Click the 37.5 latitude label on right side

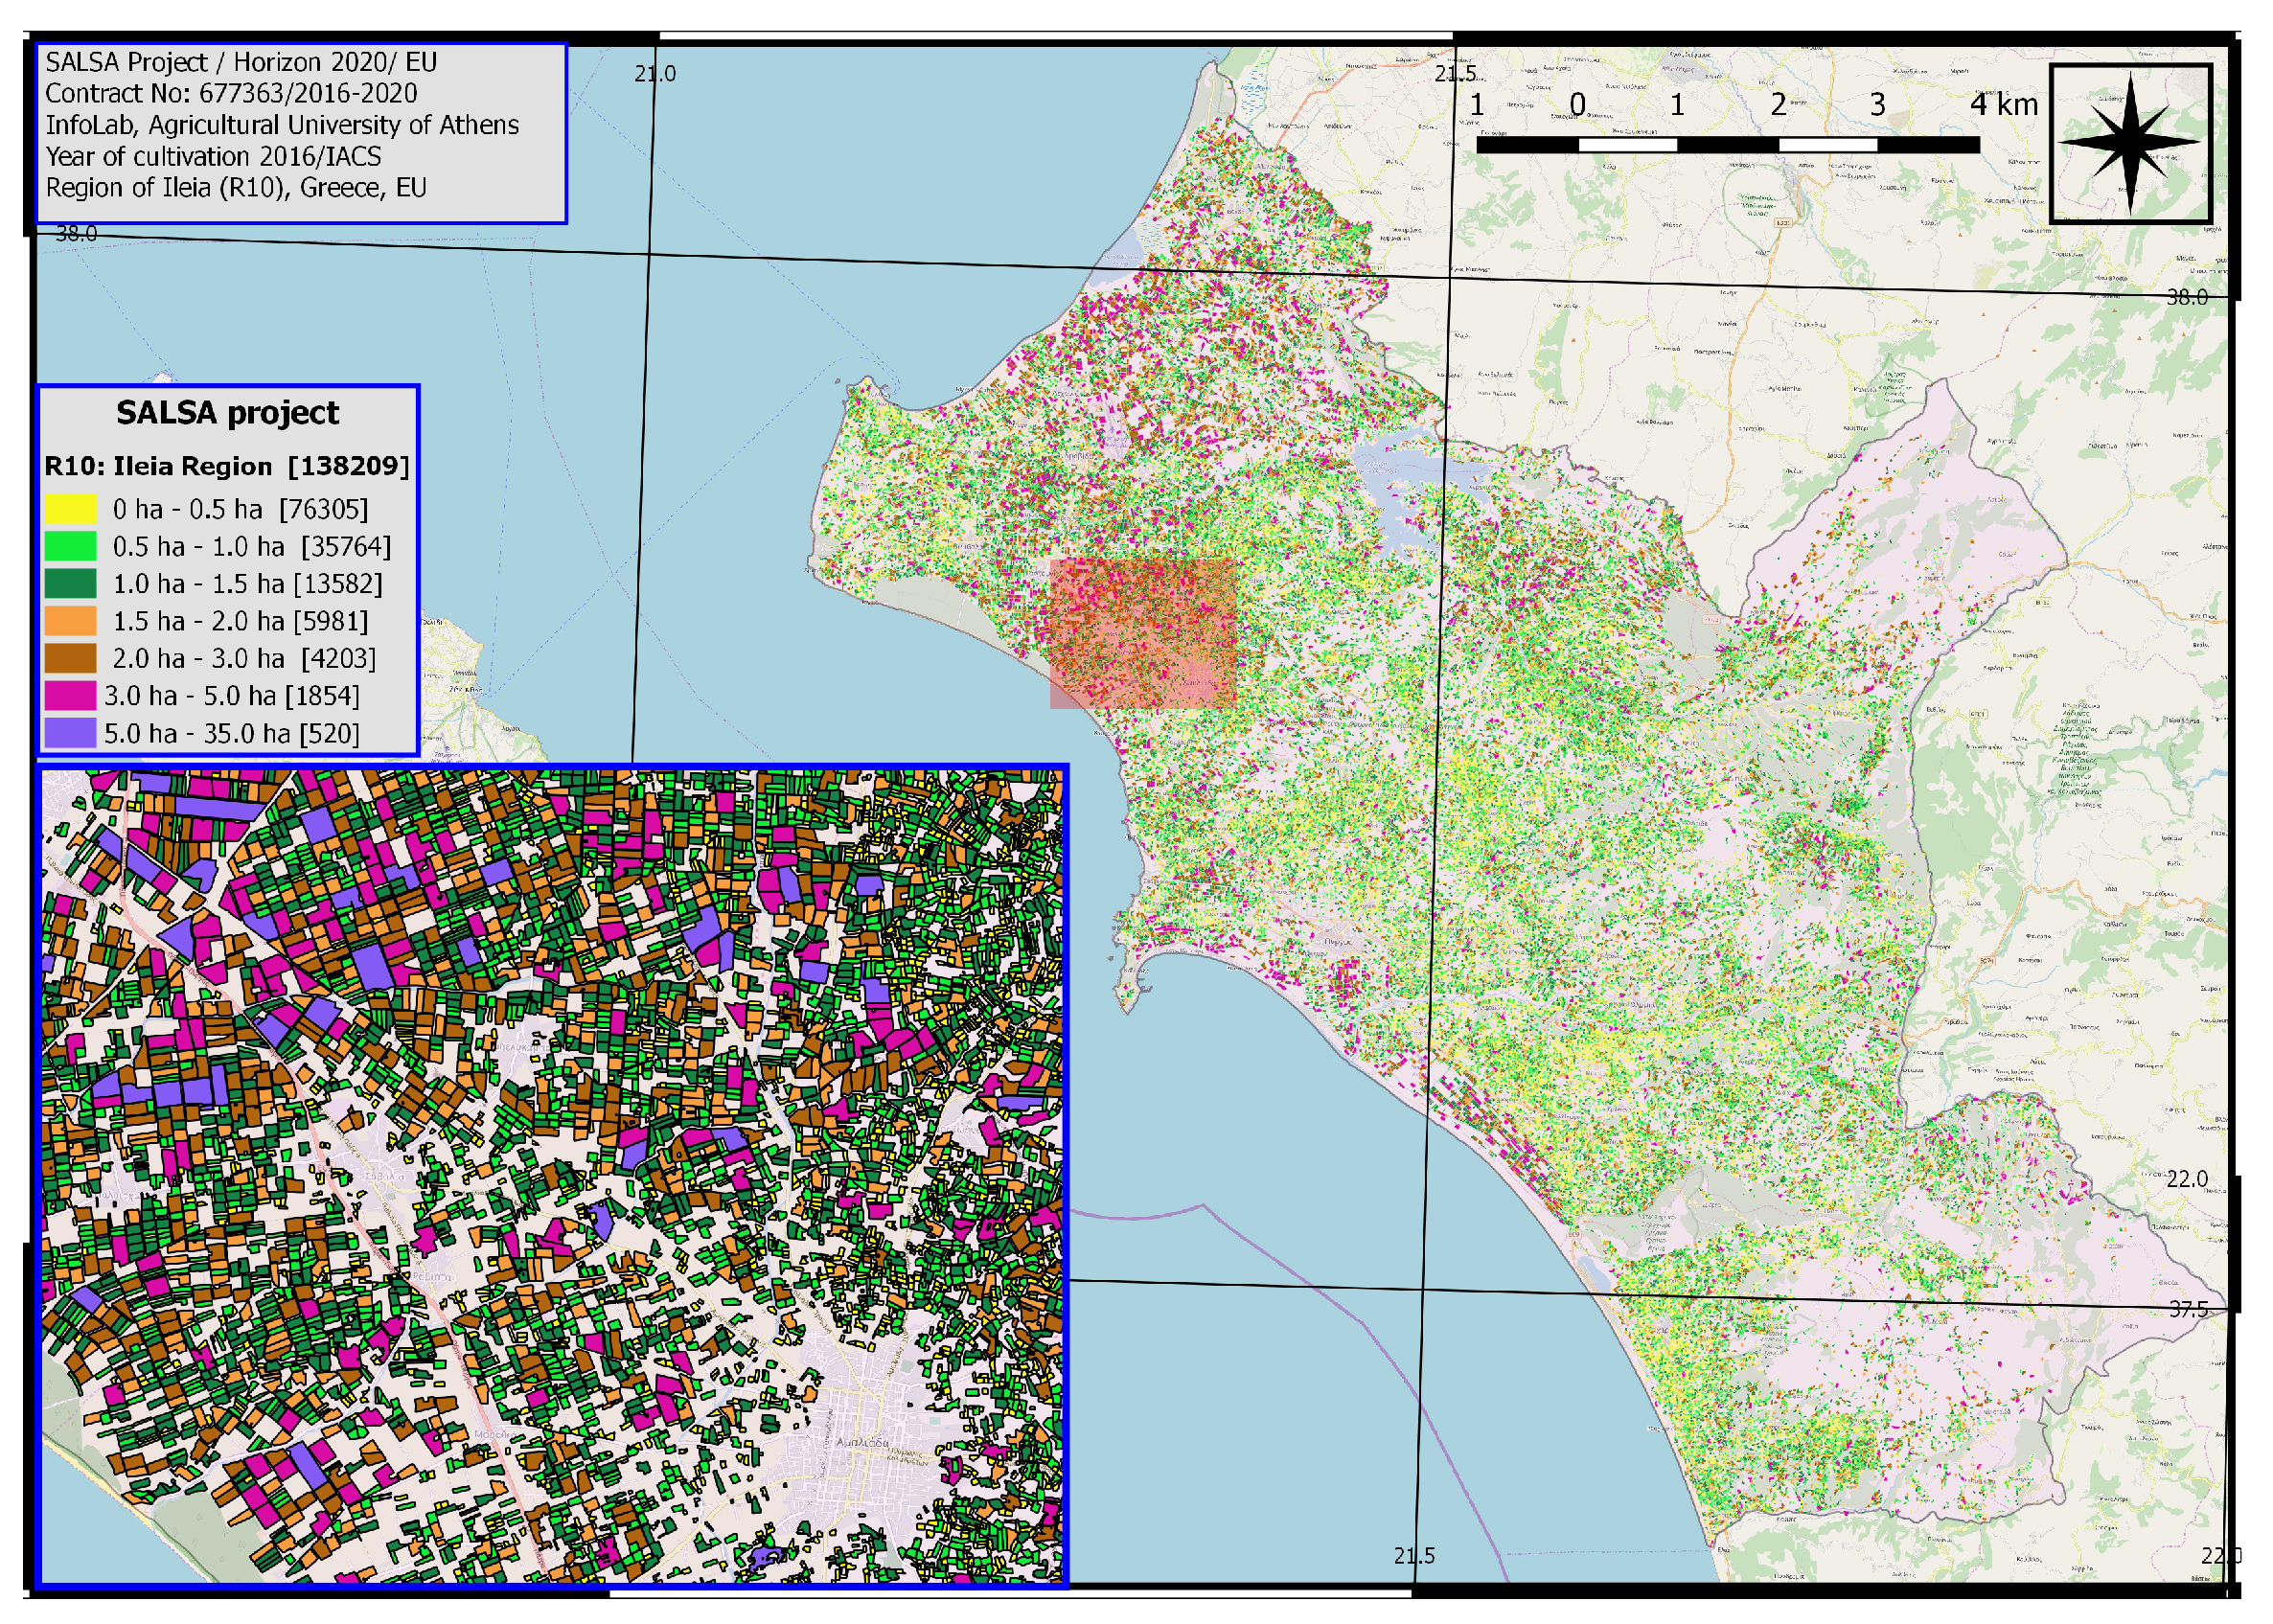(x=2188, y=1310)
